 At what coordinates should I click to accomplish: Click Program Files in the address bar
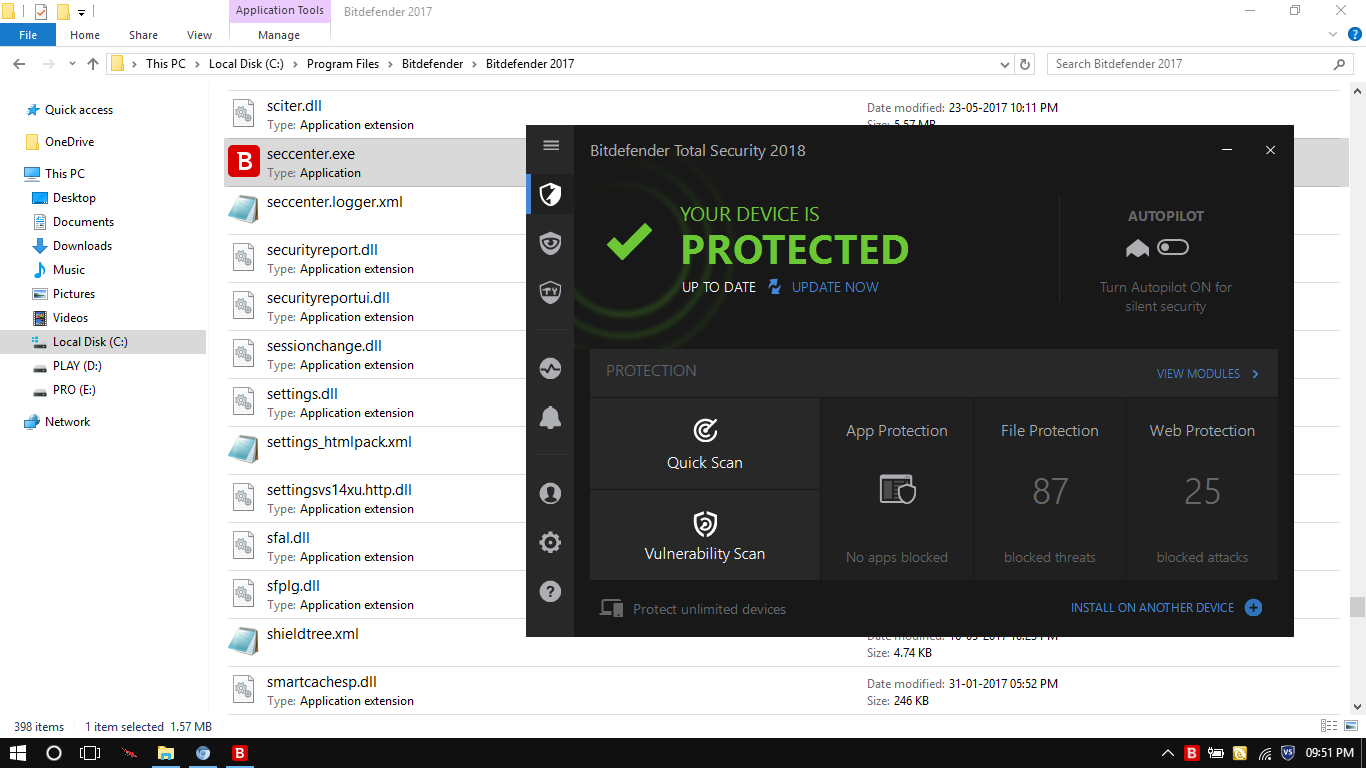click(x=343, y=64)
